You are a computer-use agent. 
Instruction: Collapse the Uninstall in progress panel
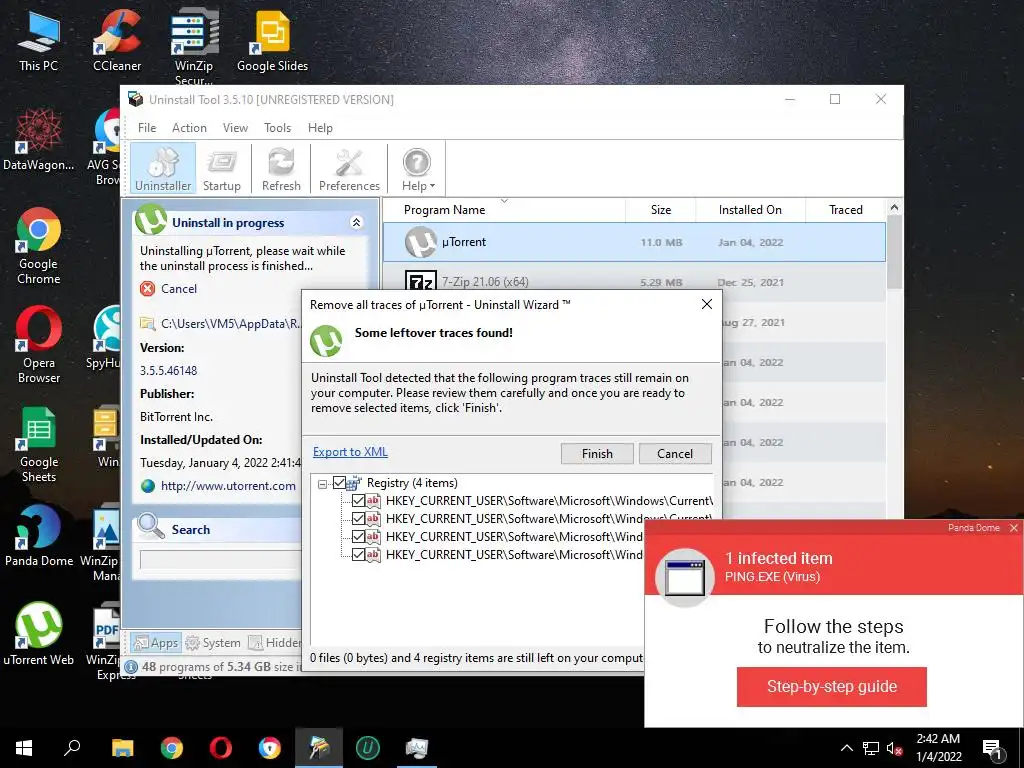click(x=357, y=223)
